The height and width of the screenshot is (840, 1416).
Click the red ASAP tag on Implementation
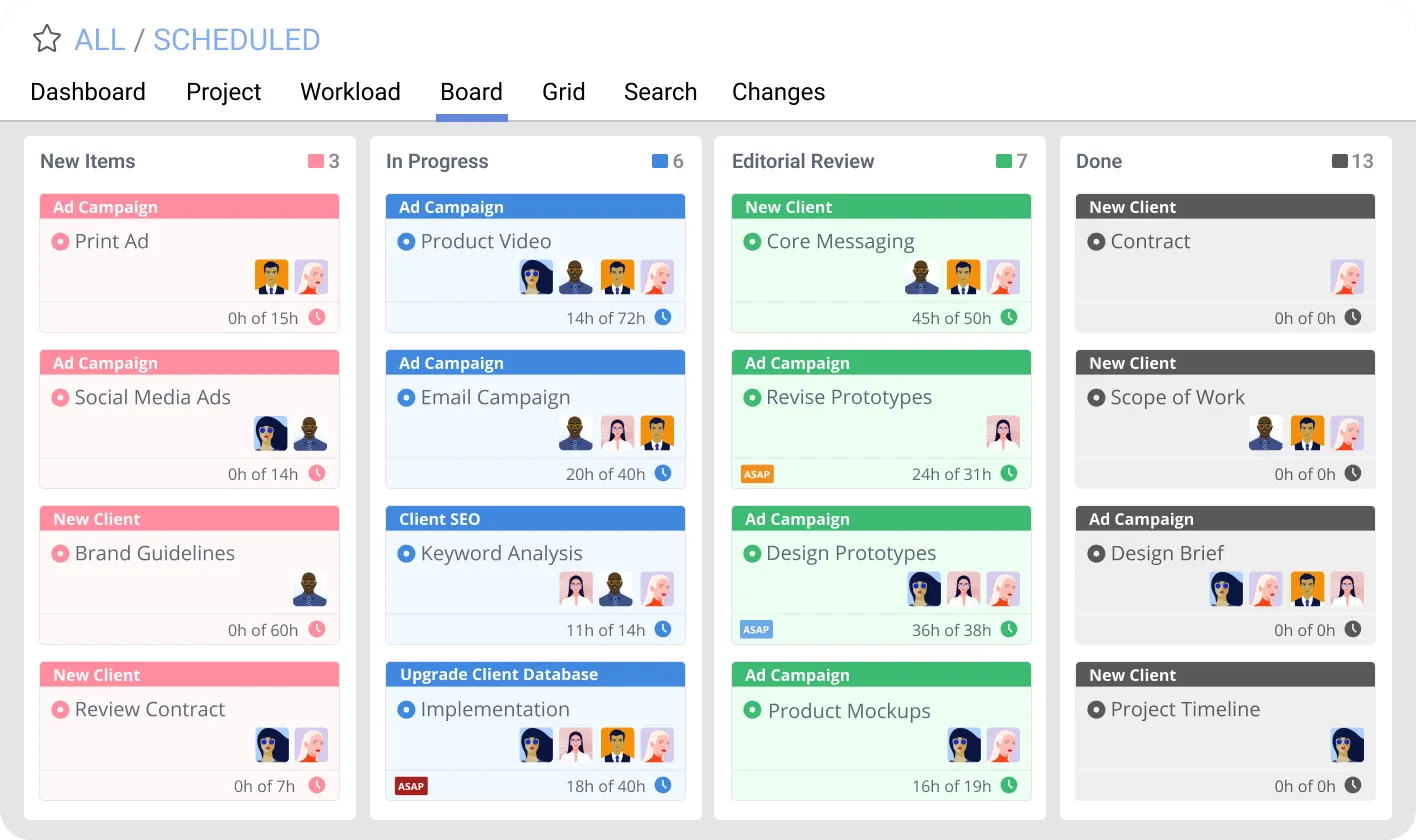[x=411, y=786]
